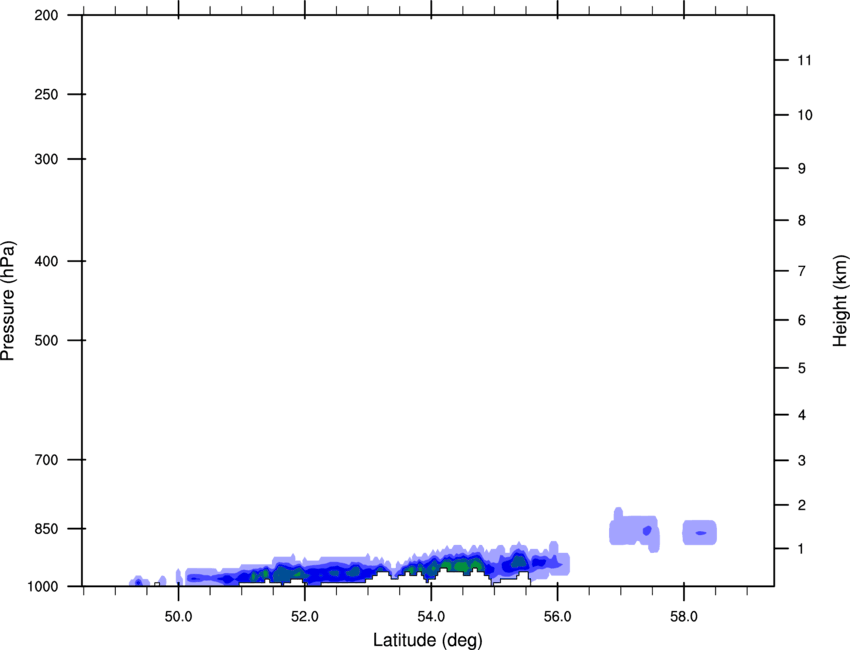Click height tick label 4

(x=802, y=415)
